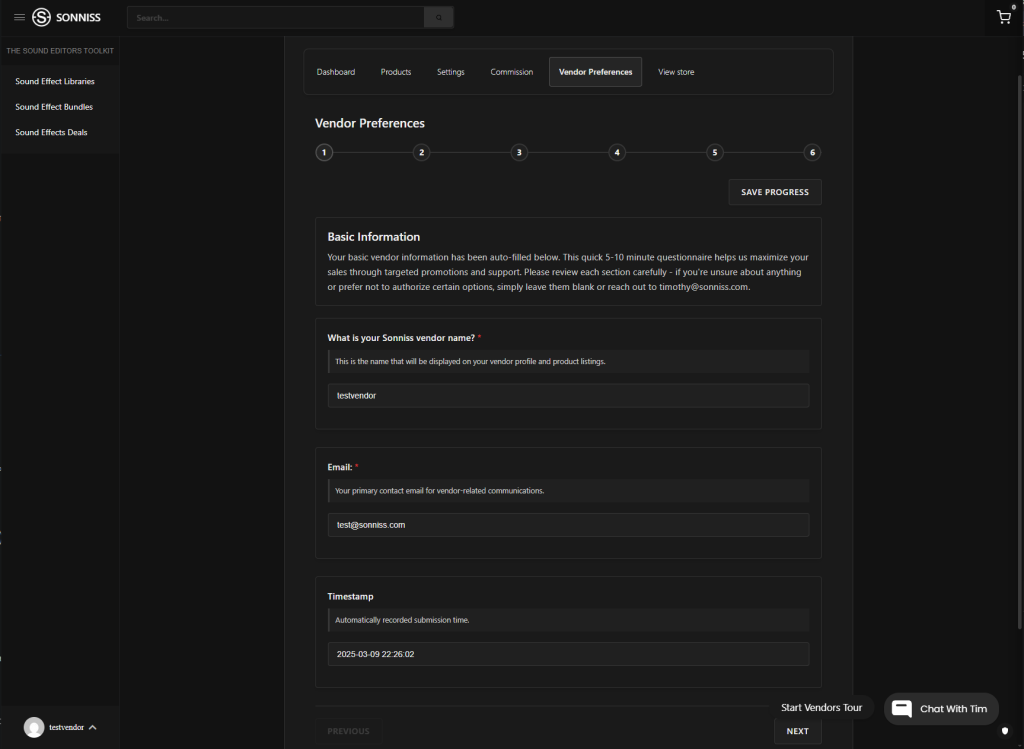Screen dimensions: 1024x749
Task: Open the hamburger menu icon
Action: (x=20, y=18)
